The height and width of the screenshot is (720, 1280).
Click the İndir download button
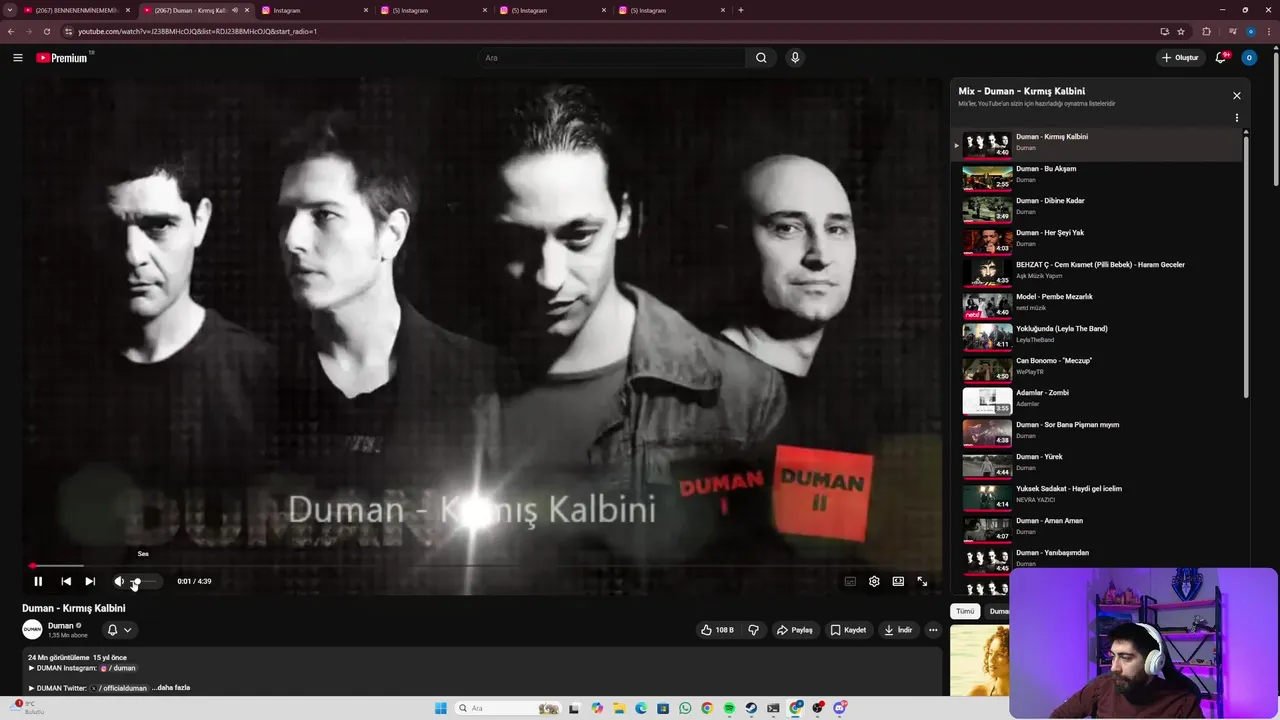coord(898,630)
